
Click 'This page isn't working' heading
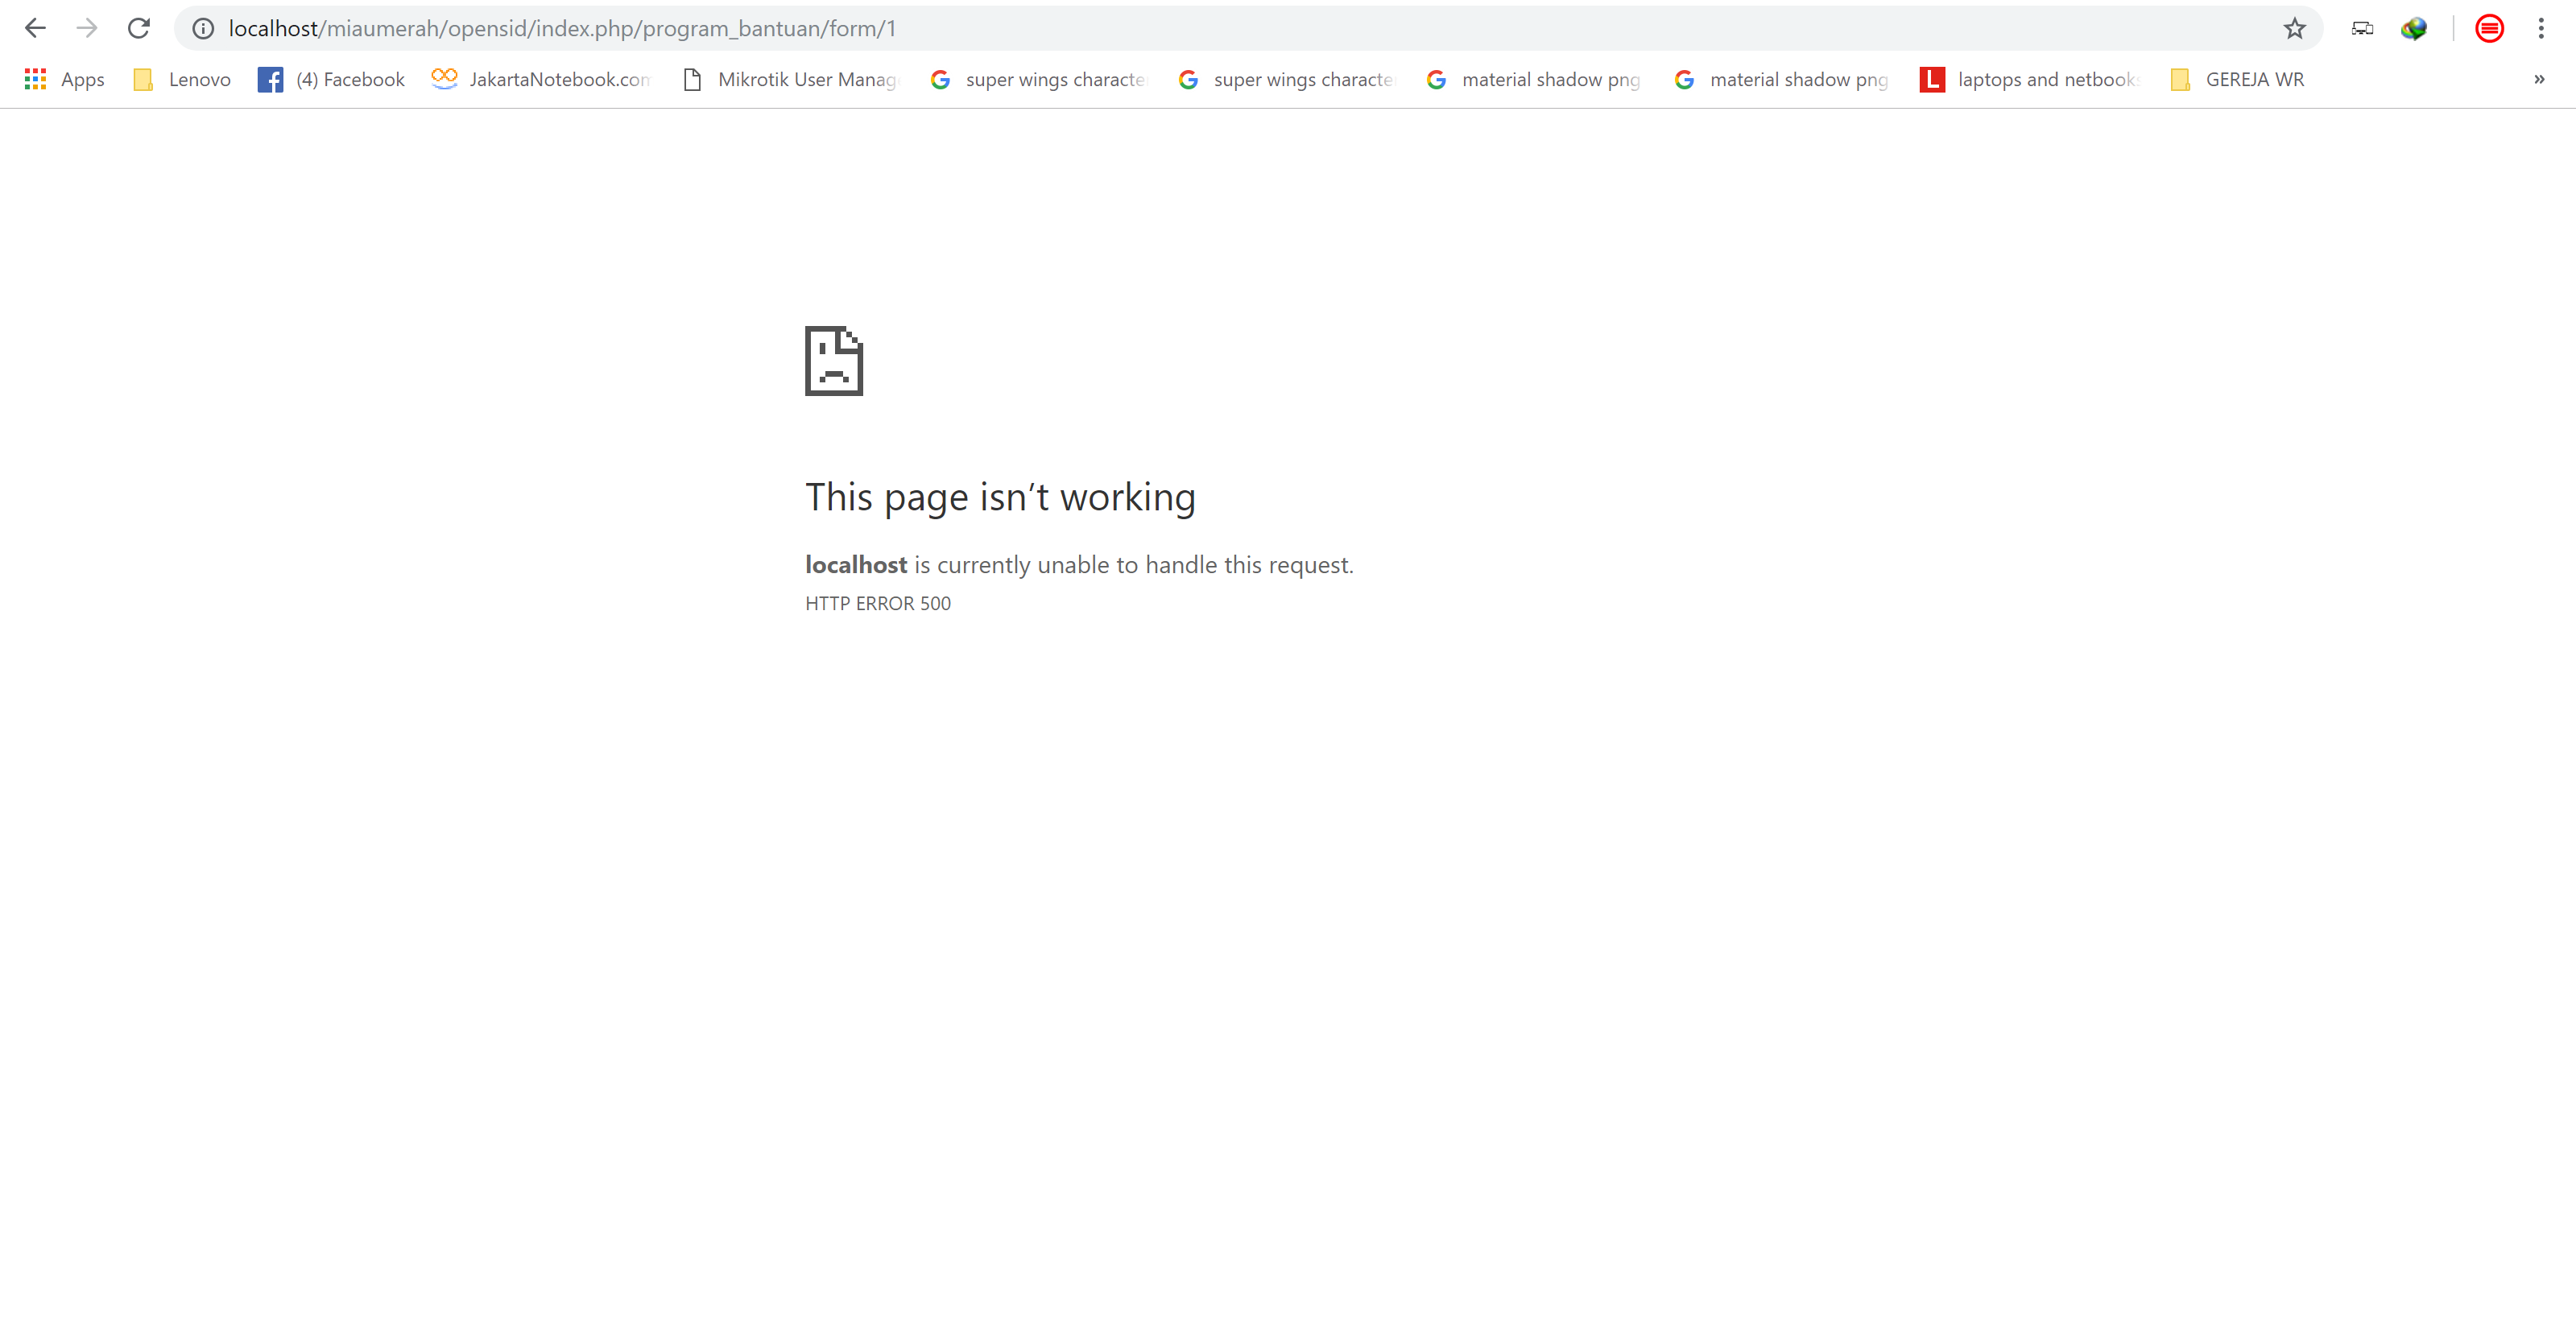1000,497
